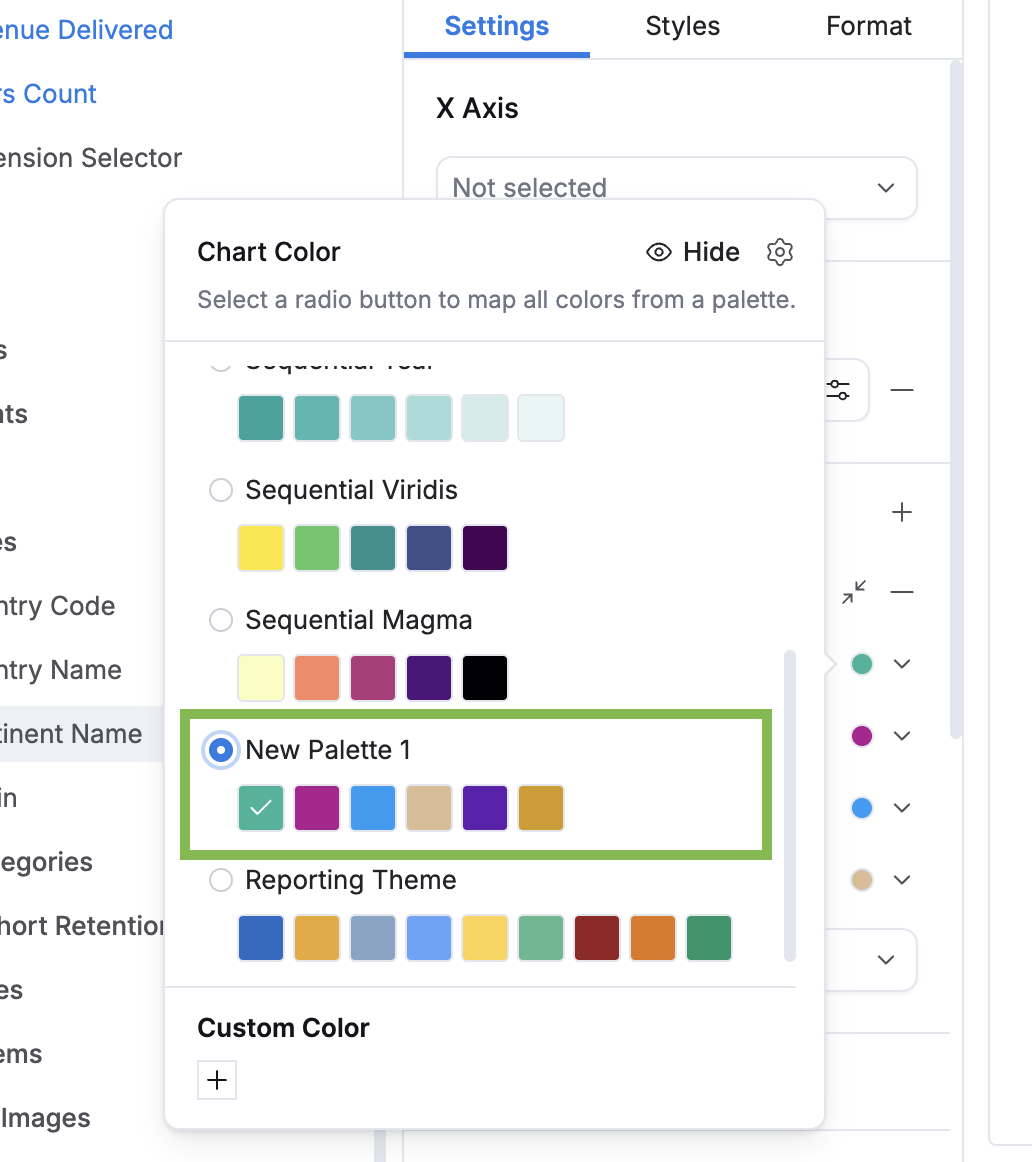Switch to the Styles tab
This screenshot has width=1032, height=1162.
(682, 26)
